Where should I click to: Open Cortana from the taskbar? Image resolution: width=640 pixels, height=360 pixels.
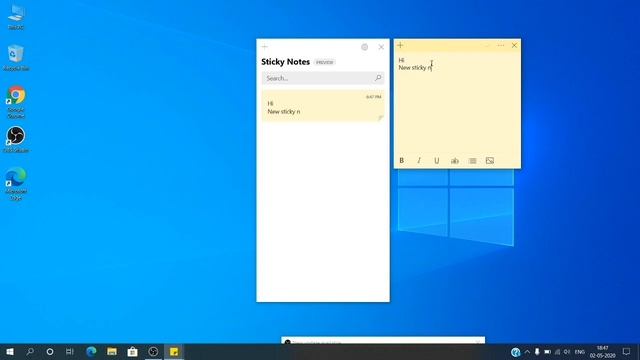point(50,351)
